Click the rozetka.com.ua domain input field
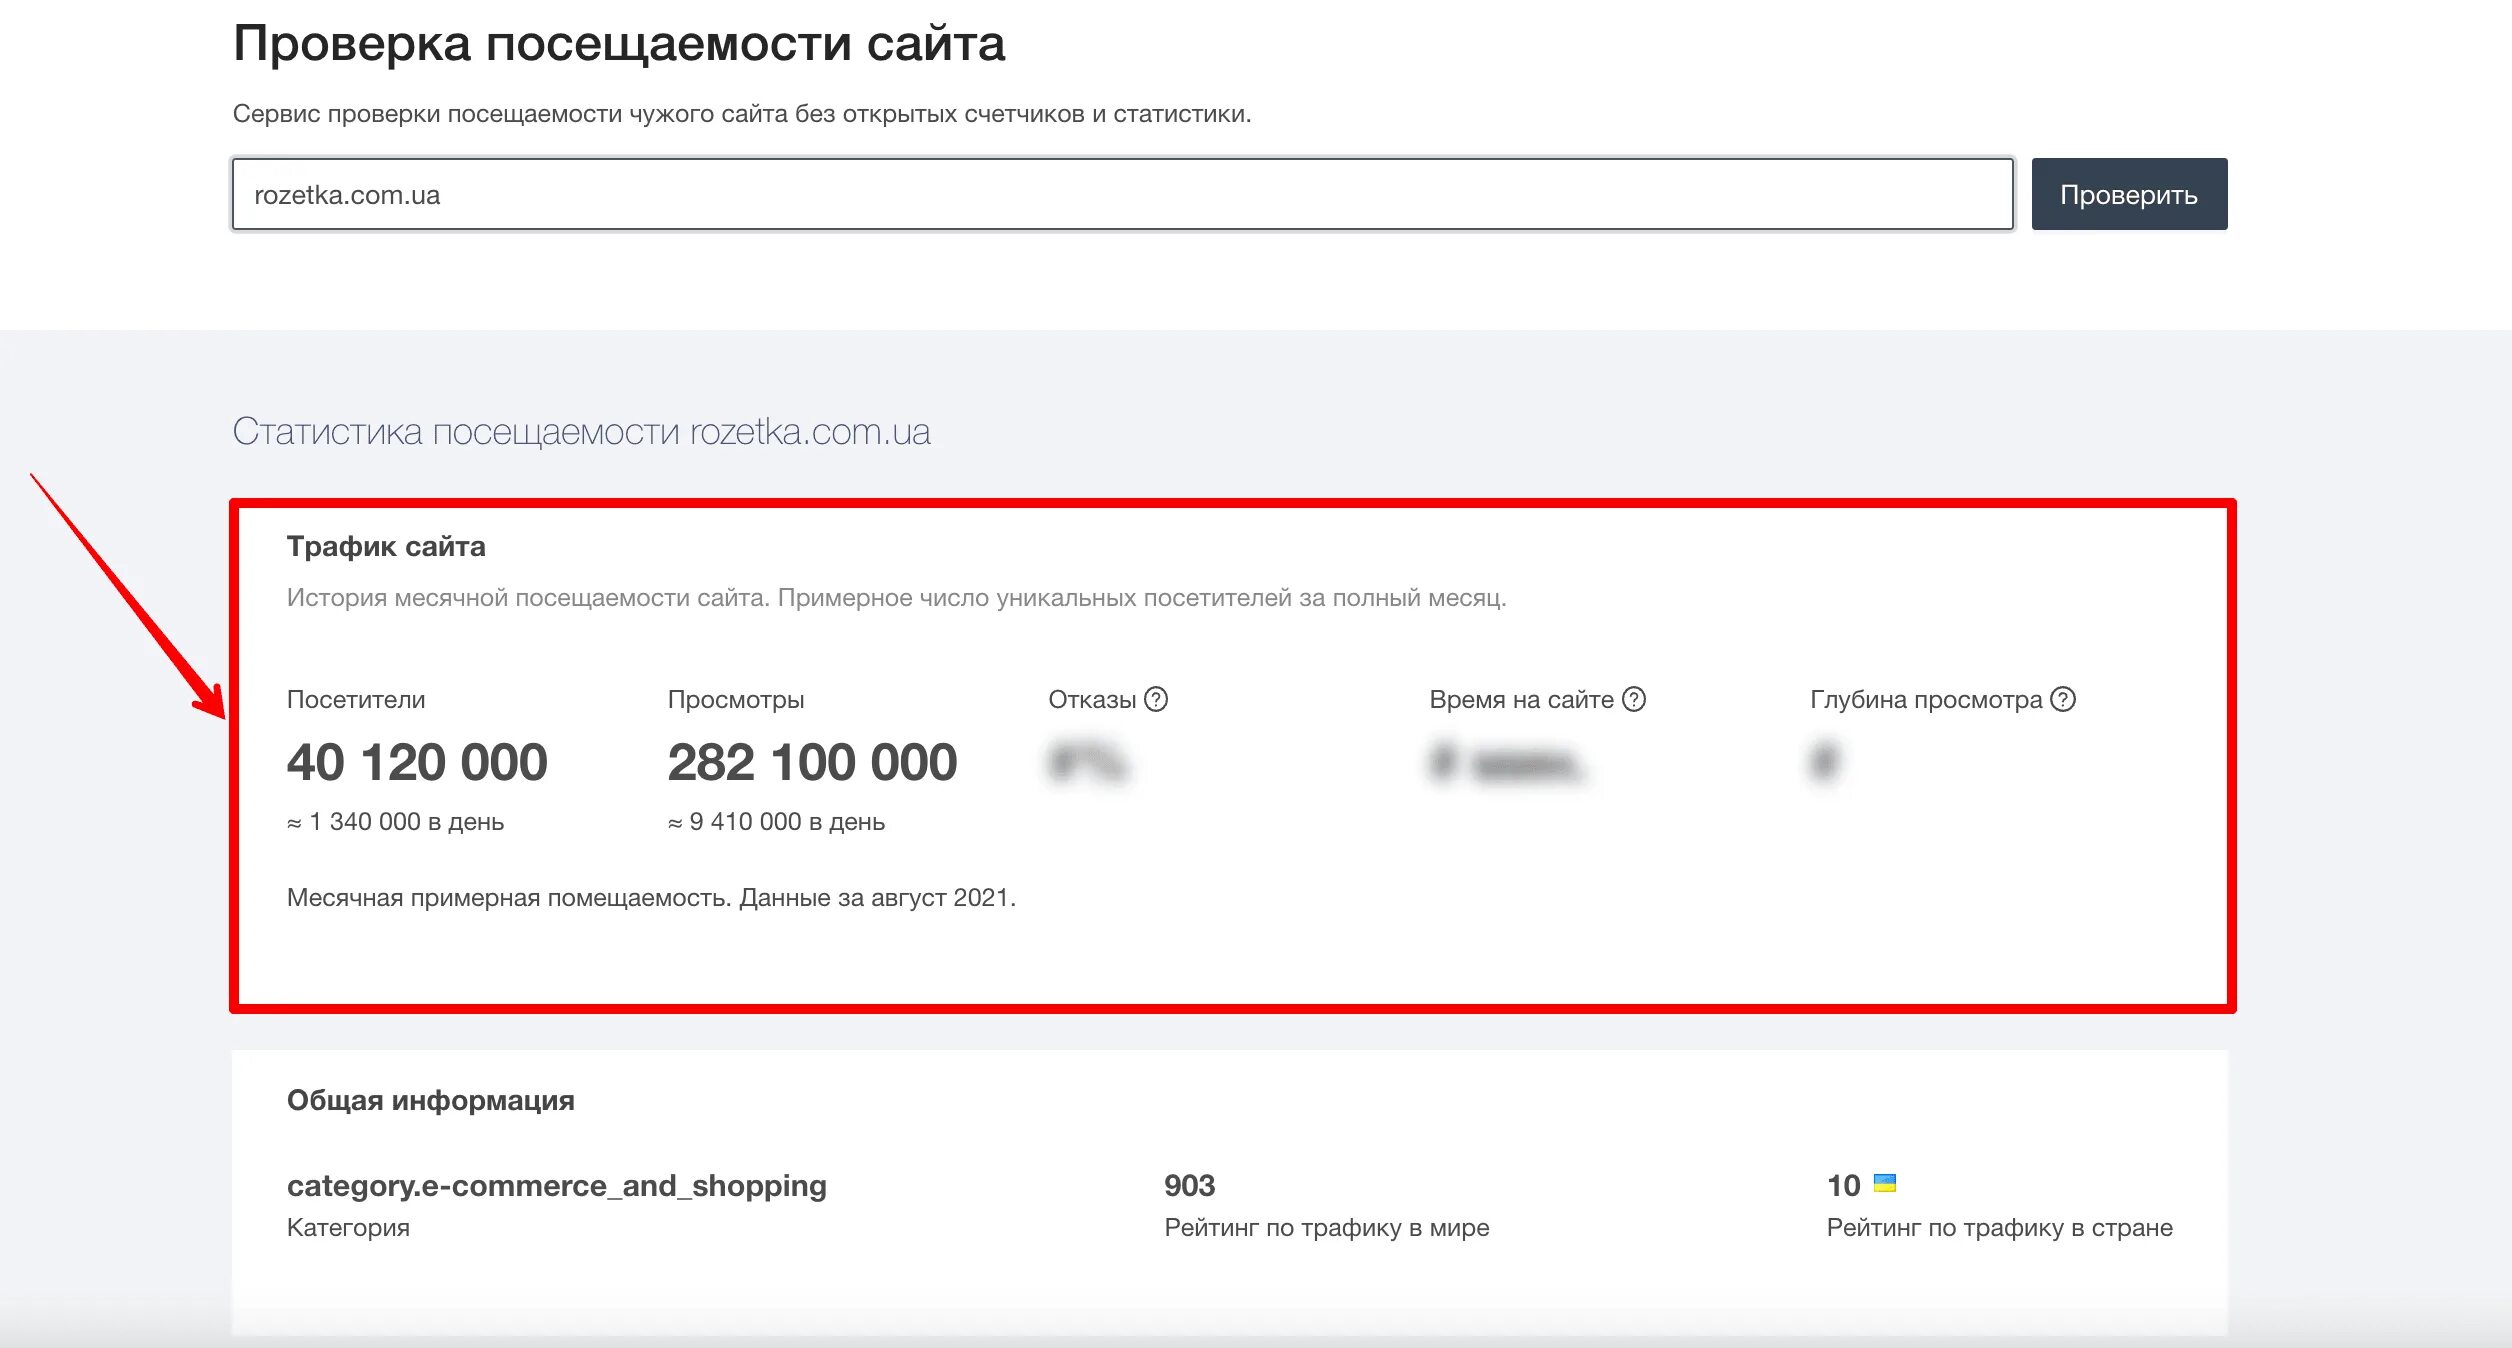This screenshot has width=2512, height=1348. [1122, 194]
